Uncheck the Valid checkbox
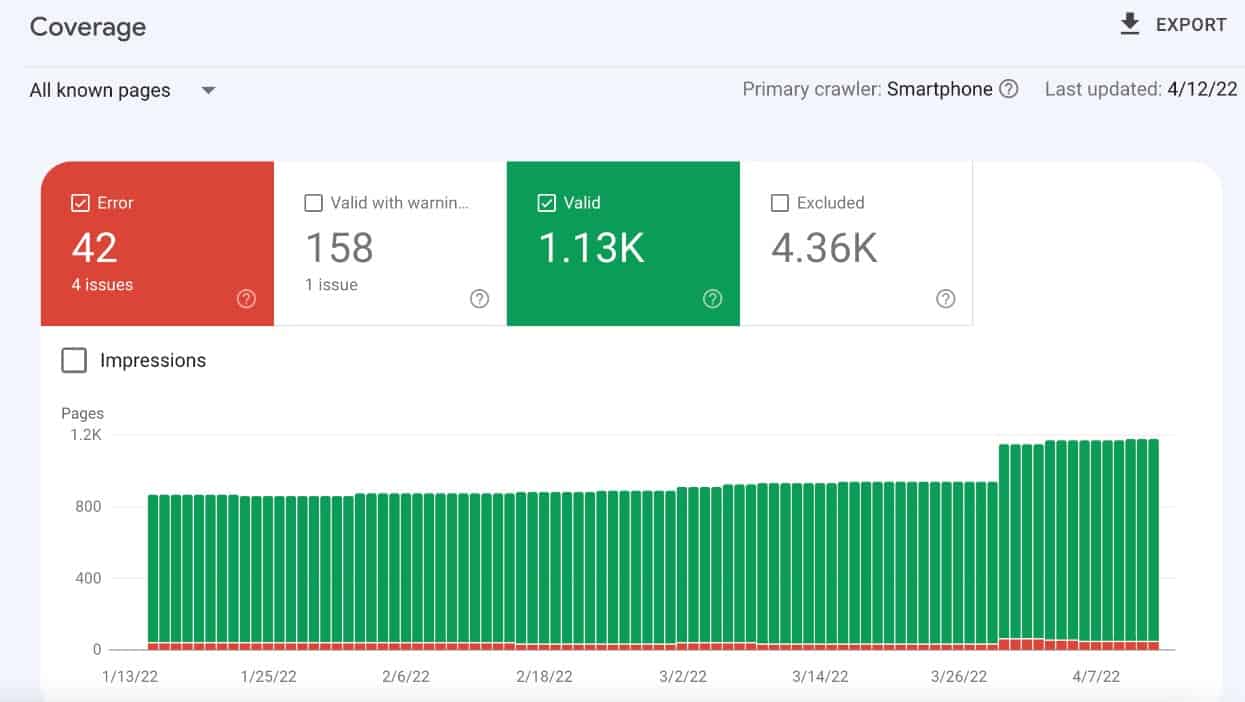1245x702 pixels. [547, 203]
